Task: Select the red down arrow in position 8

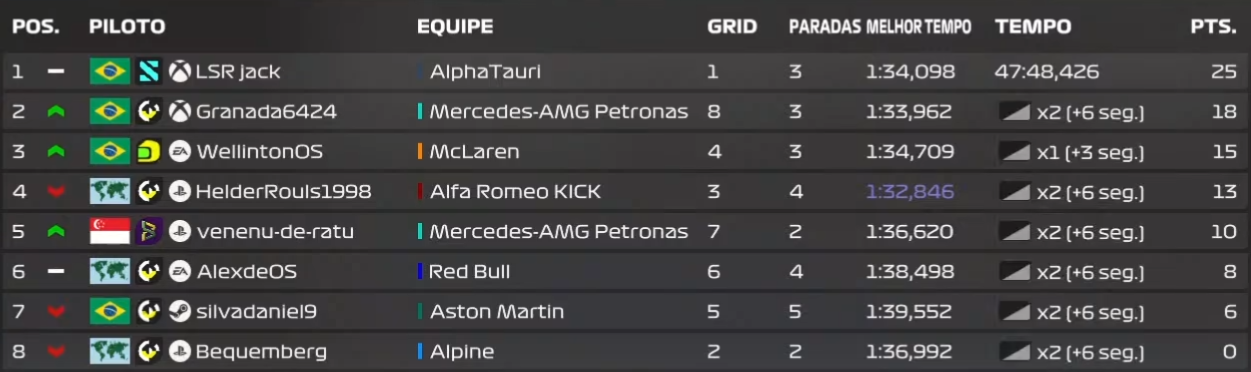Action: pyautogui.click(x=56, y=352)
